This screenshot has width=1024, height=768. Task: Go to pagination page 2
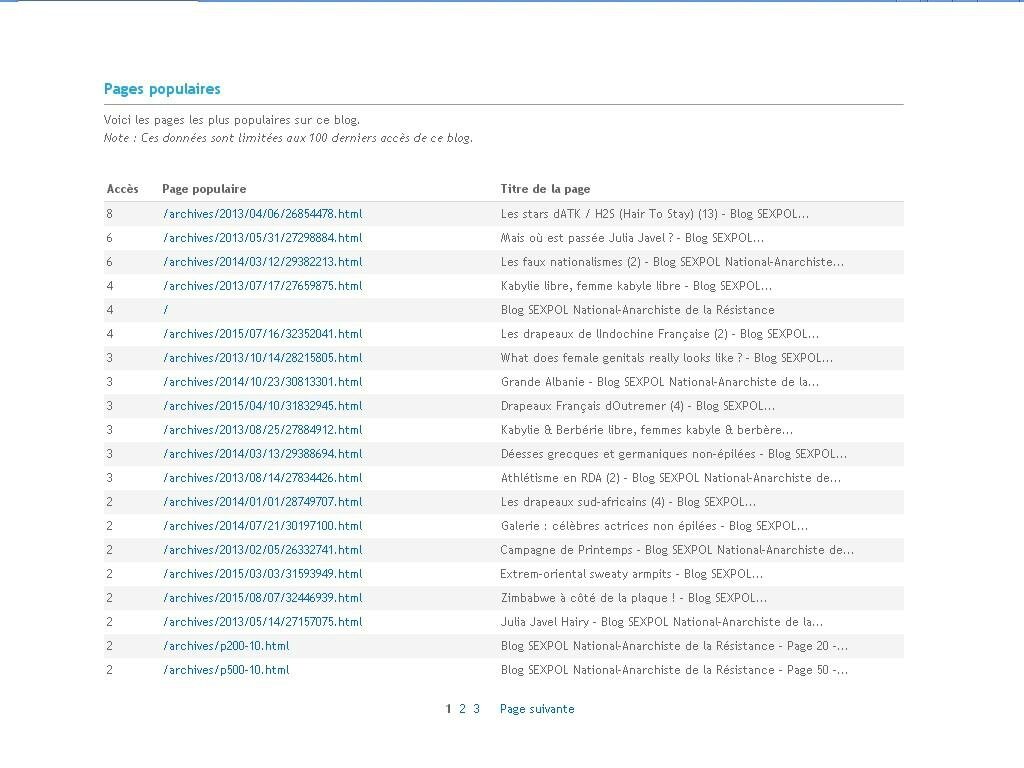pyautogui.click(x=462, y=709)
